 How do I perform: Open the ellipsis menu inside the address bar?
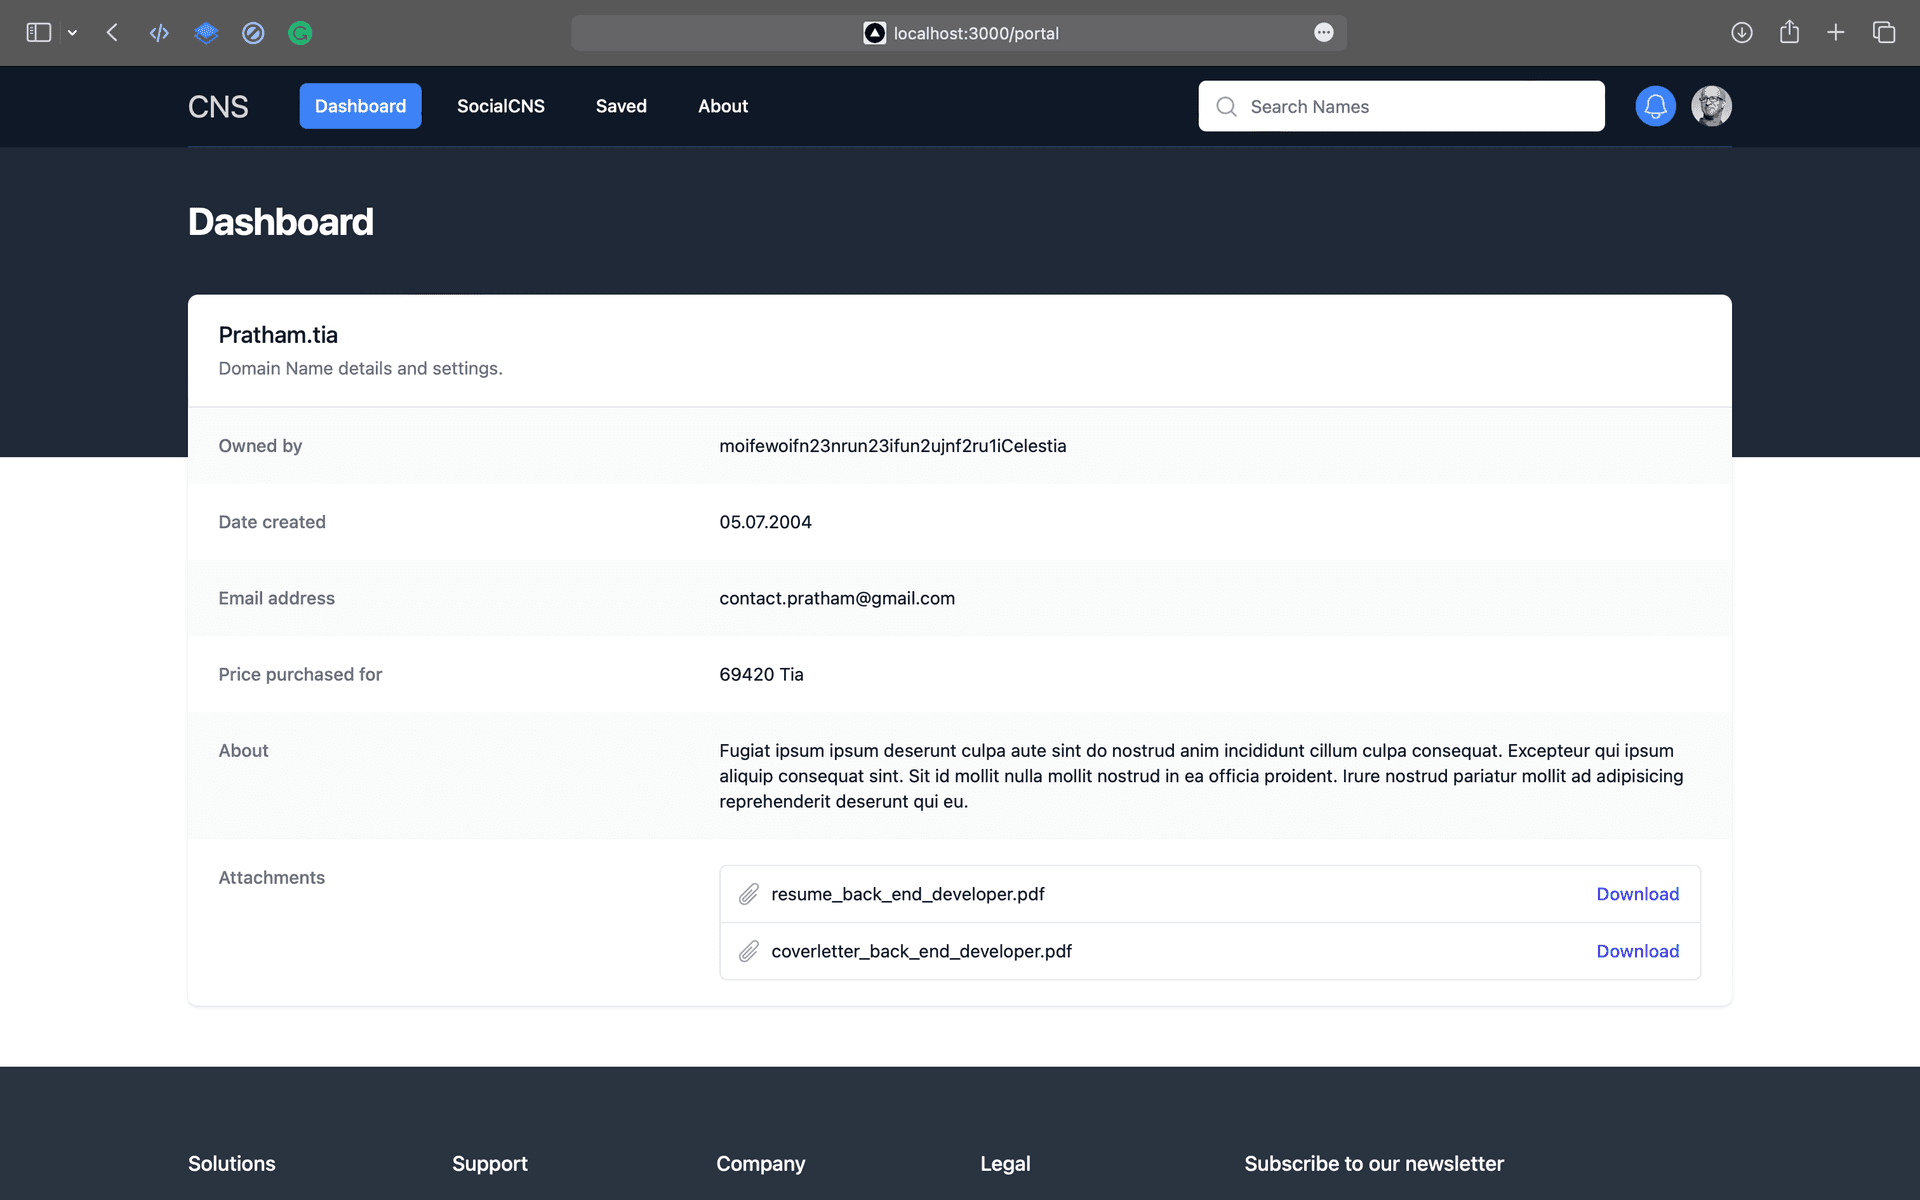click(1323, 33)
